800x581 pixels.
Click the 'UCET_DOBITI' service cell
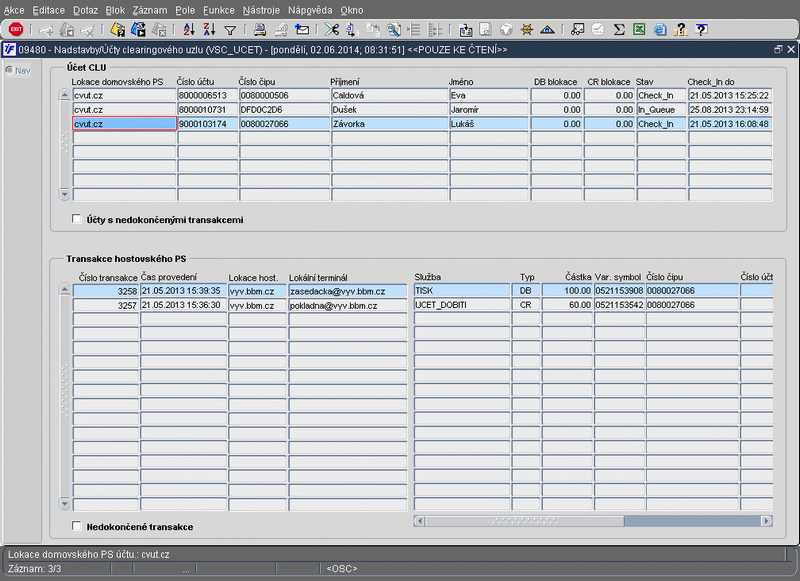click(x=461, y=305)
